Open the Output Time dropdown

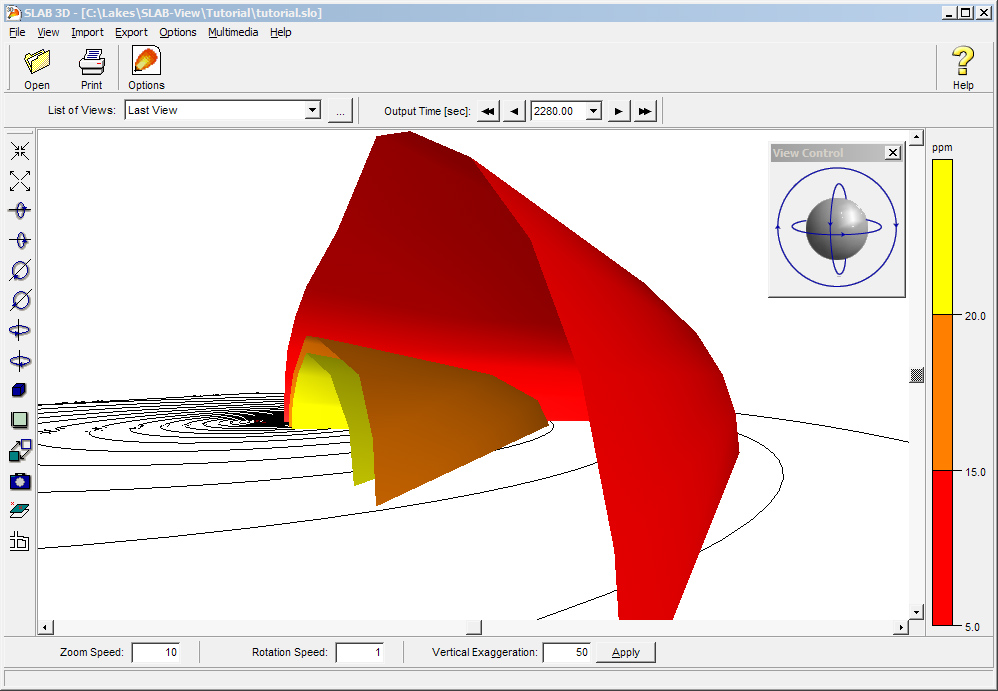pos(593,111)
